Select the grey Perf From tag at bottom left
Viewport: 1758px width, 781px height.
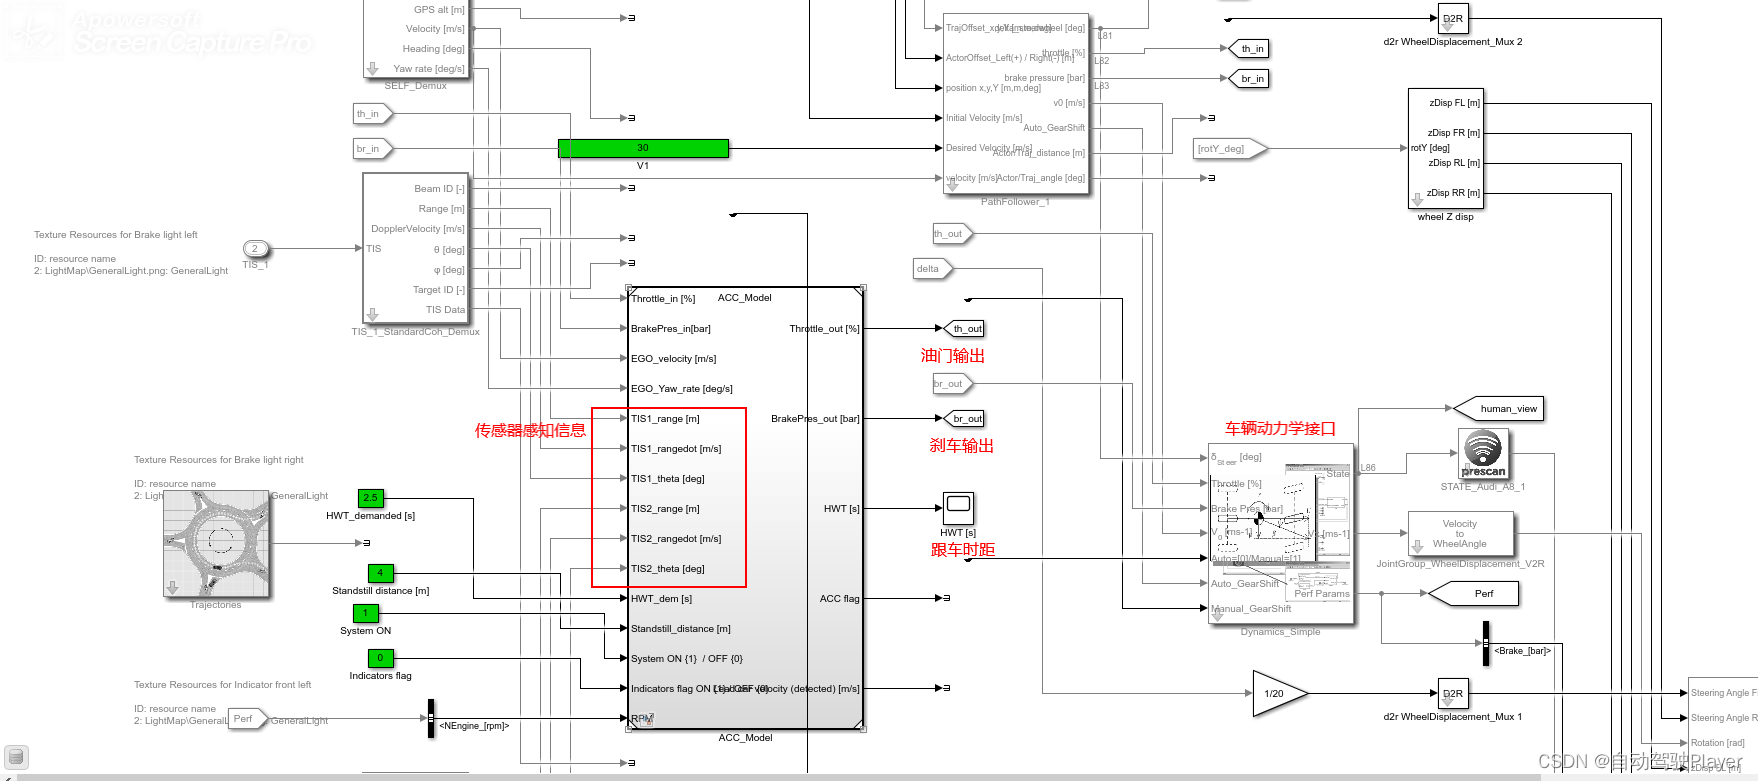point(248,718)
